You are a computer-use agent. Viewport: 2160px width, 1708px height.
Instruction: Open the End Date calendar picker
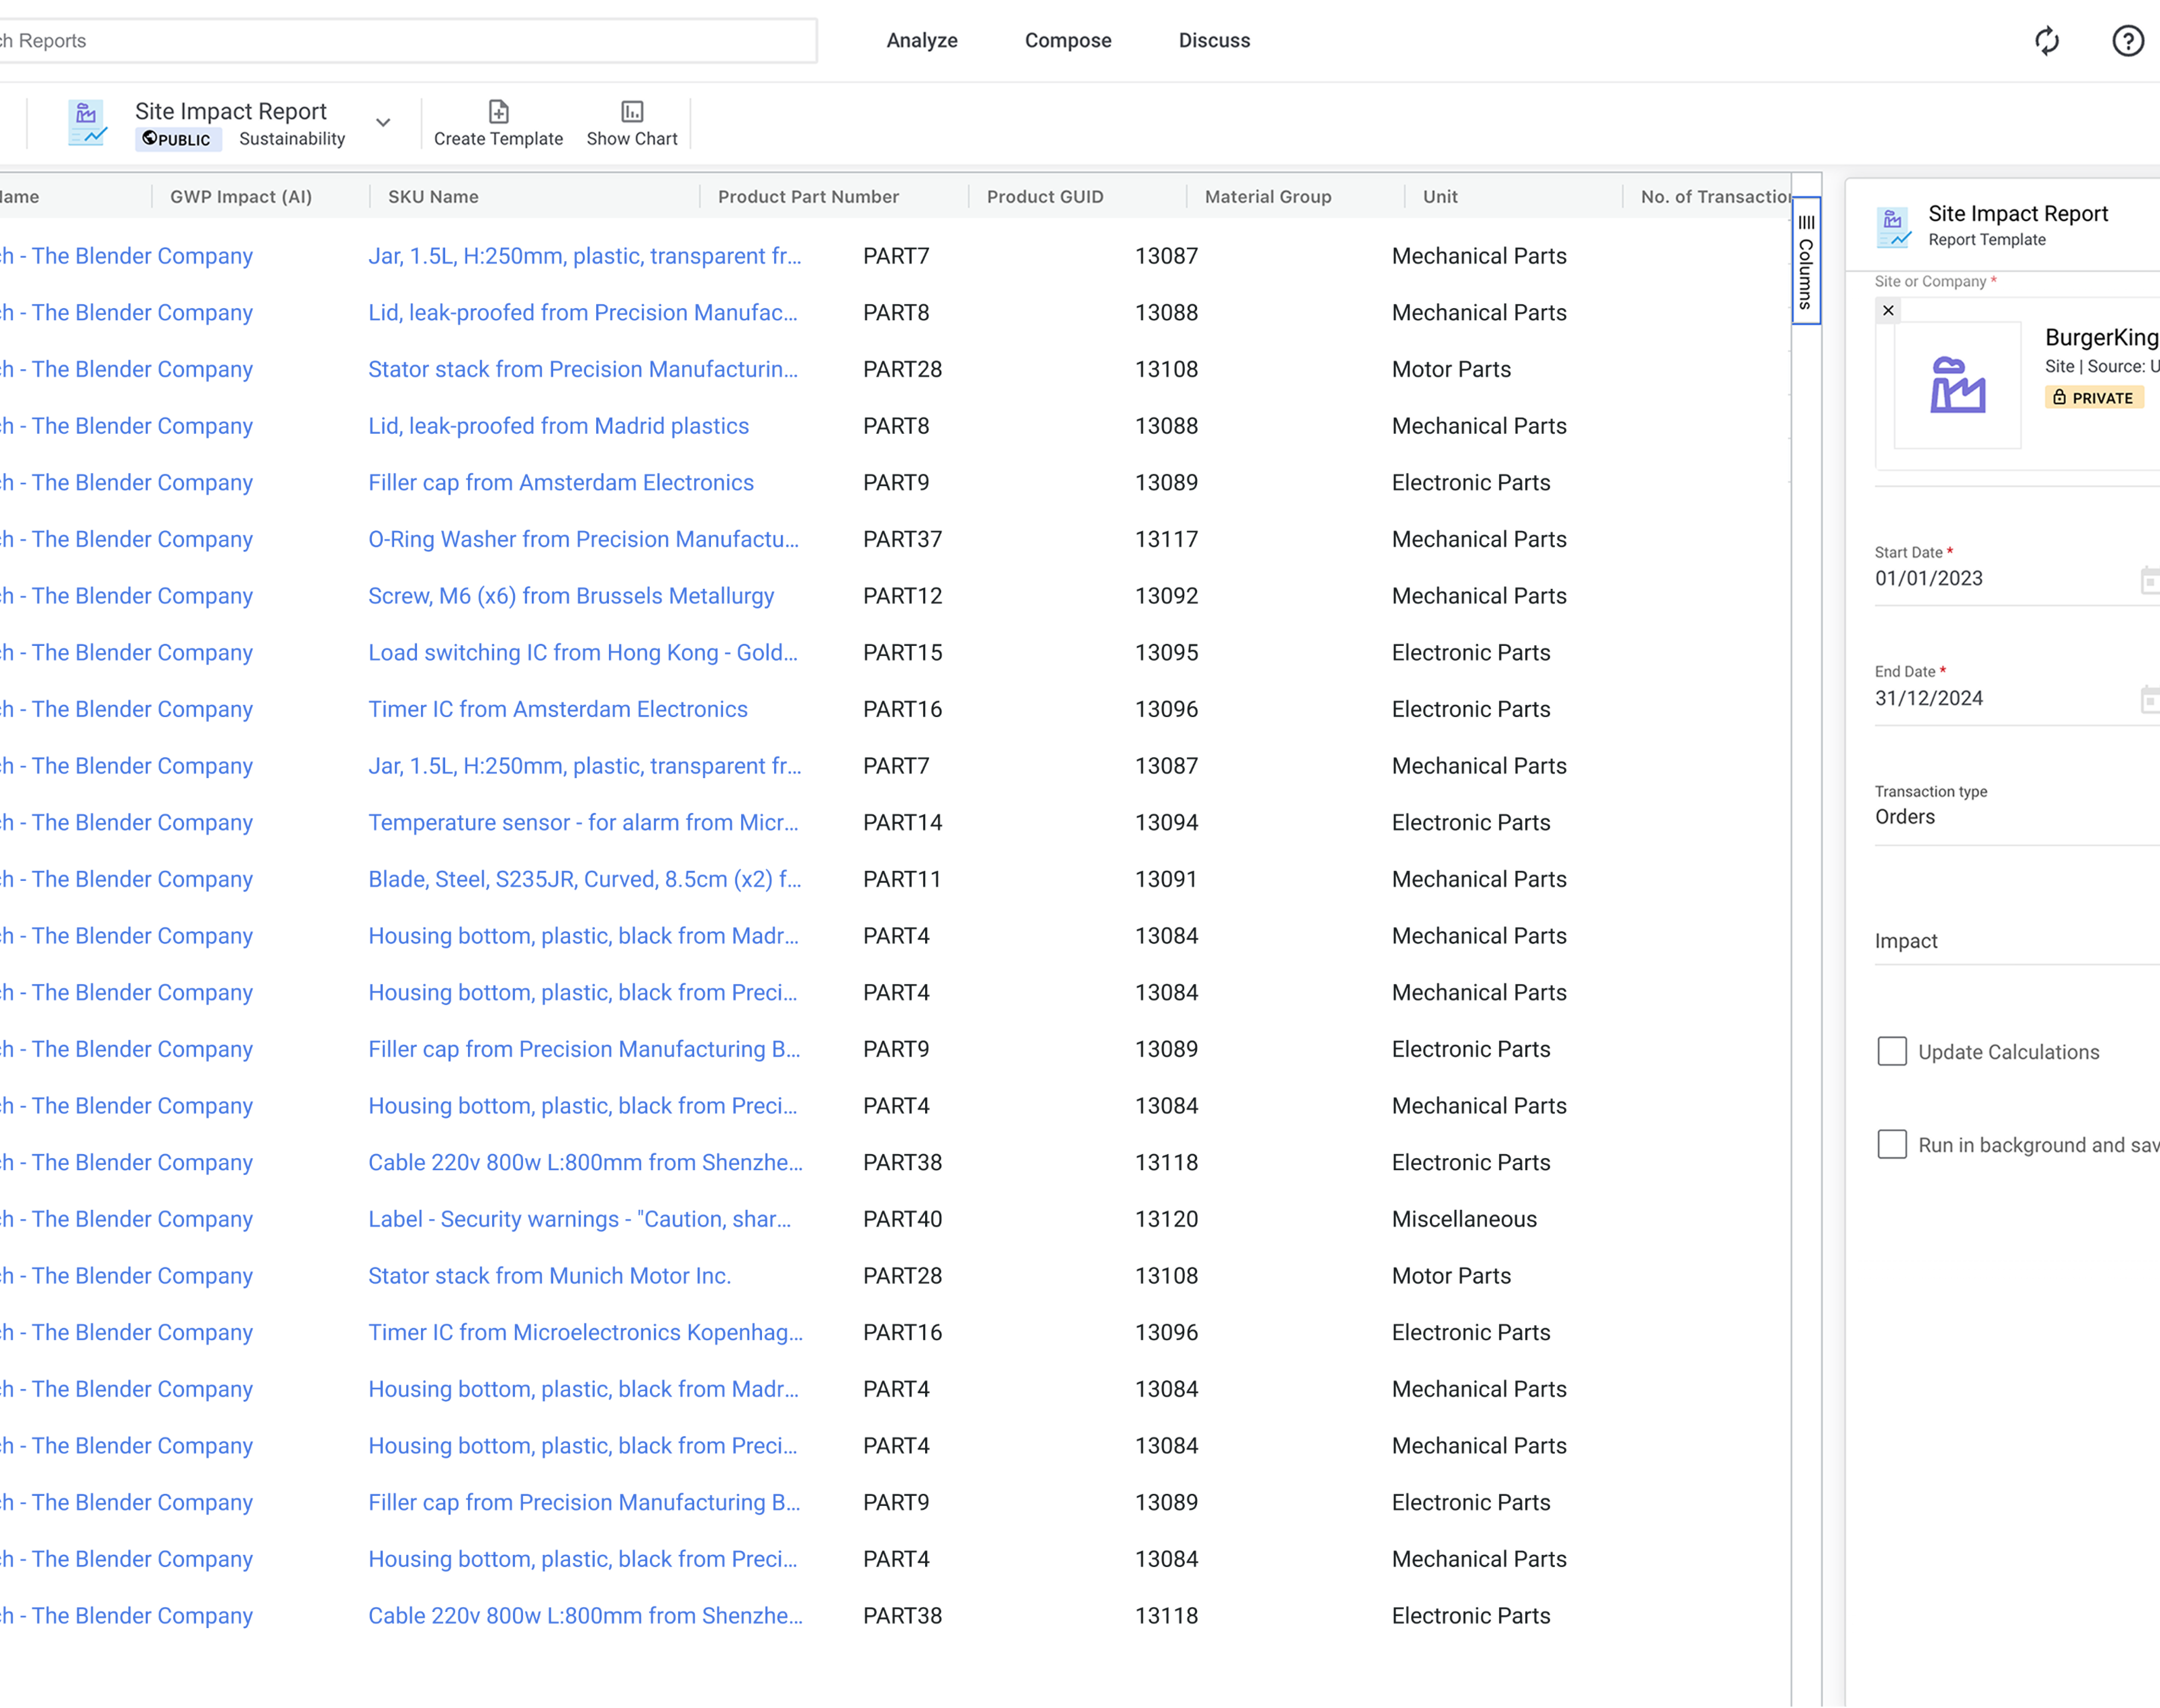point(2149,699)
